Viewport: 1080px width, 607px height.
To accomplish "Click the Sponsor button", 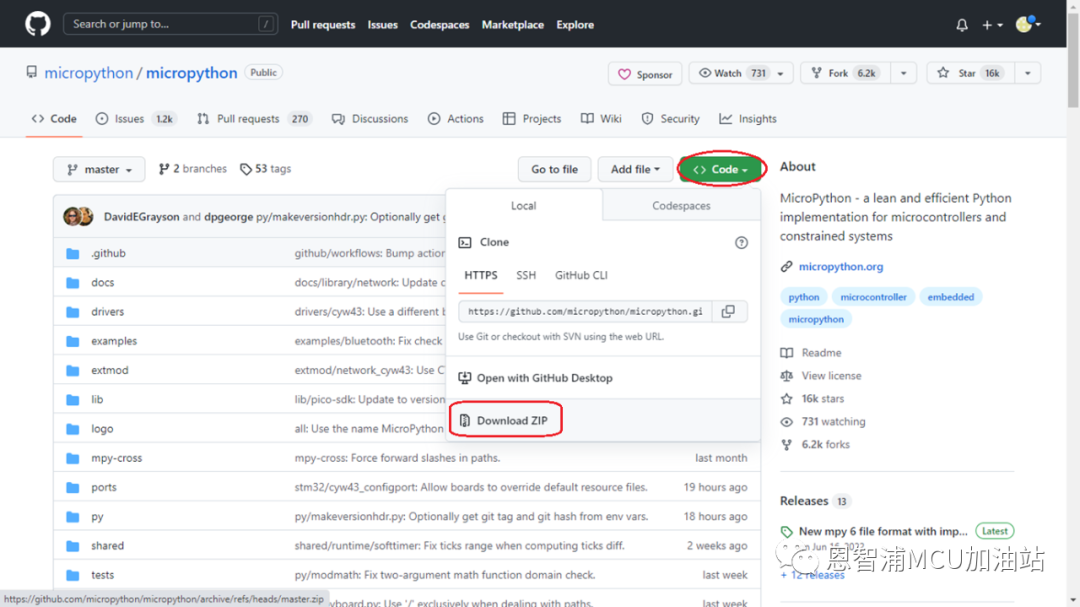I will 645,74.
